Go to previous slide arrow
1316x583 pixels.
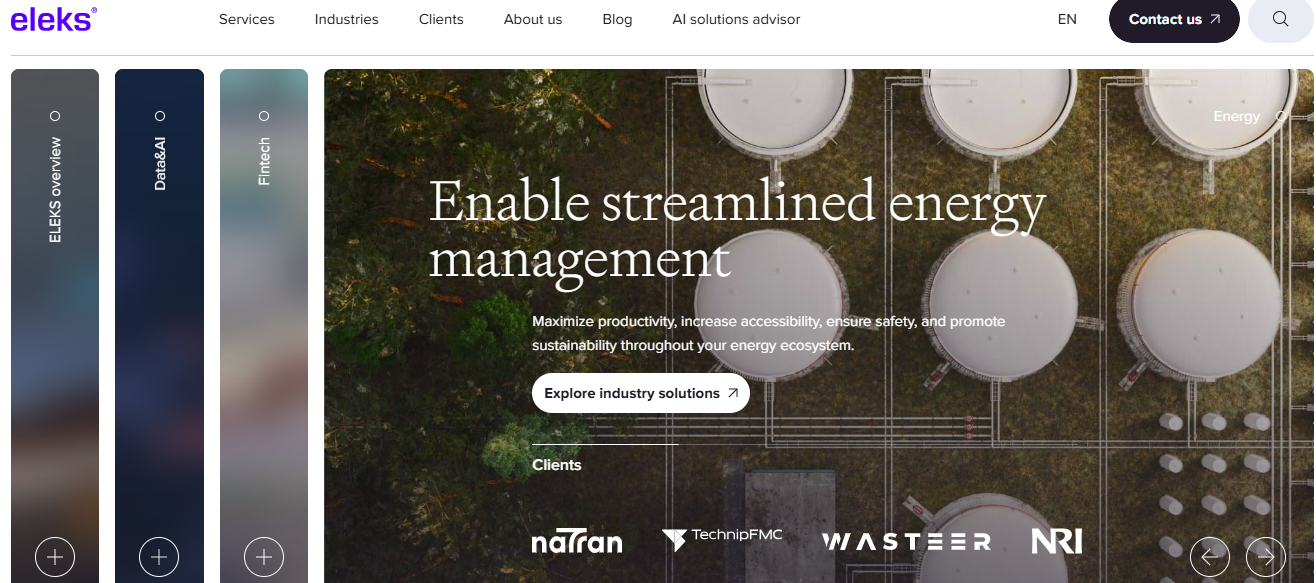[x=1209, y=556]
